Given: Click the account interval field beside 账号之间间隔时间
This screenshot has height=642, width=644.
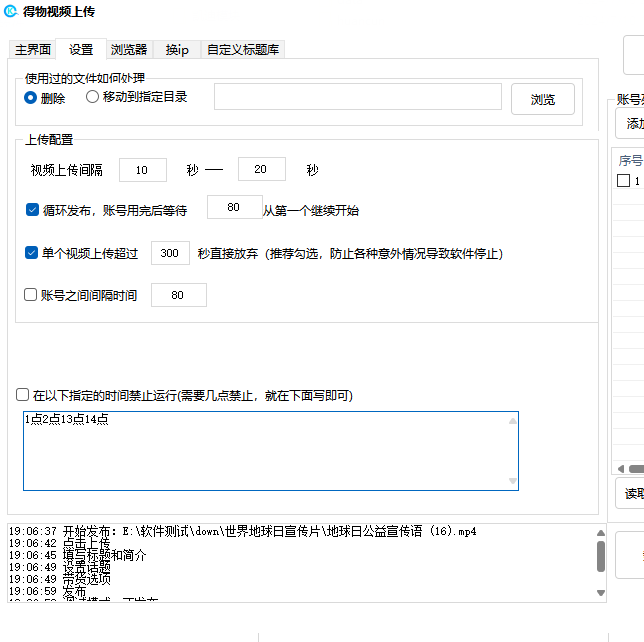Looking at the screenshot, I should 179,295.
